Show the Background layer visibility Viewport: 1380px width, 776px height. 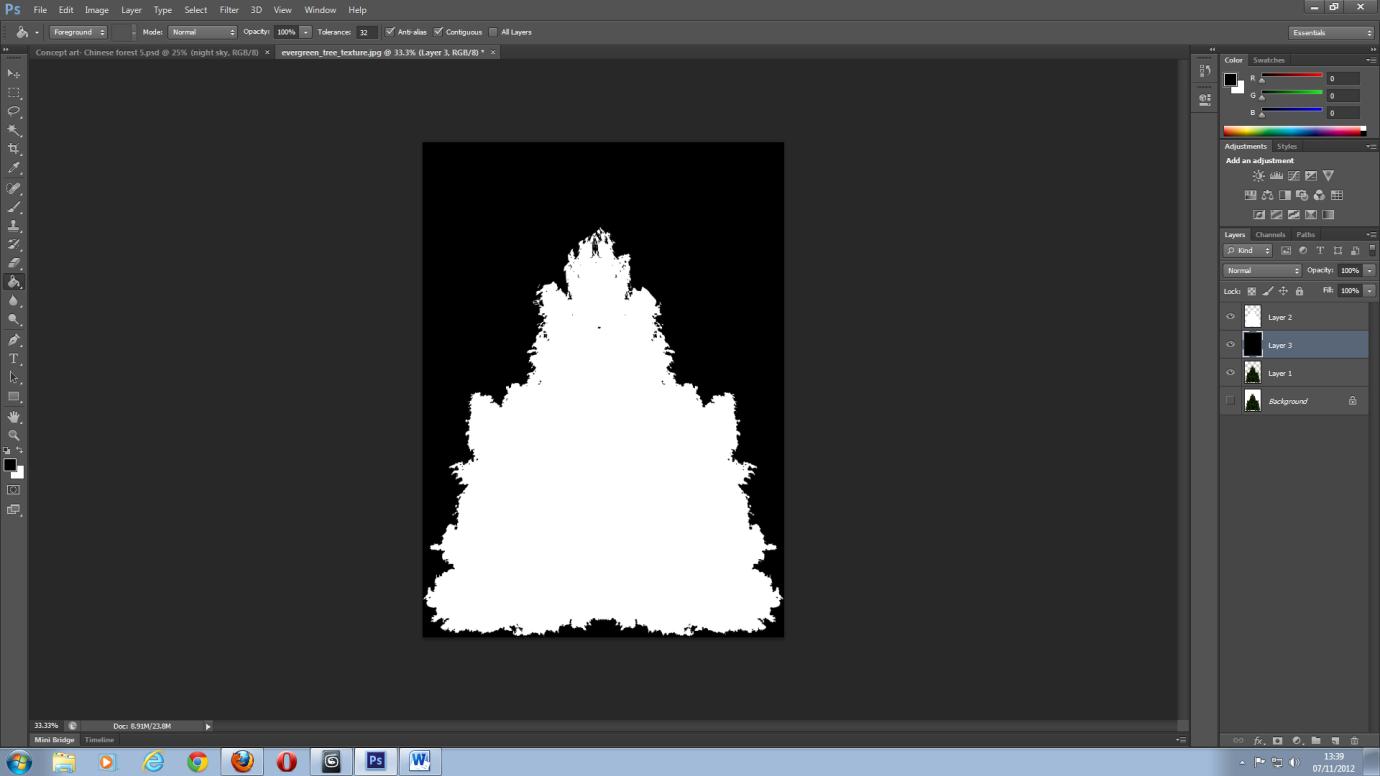coord(1230,401)
